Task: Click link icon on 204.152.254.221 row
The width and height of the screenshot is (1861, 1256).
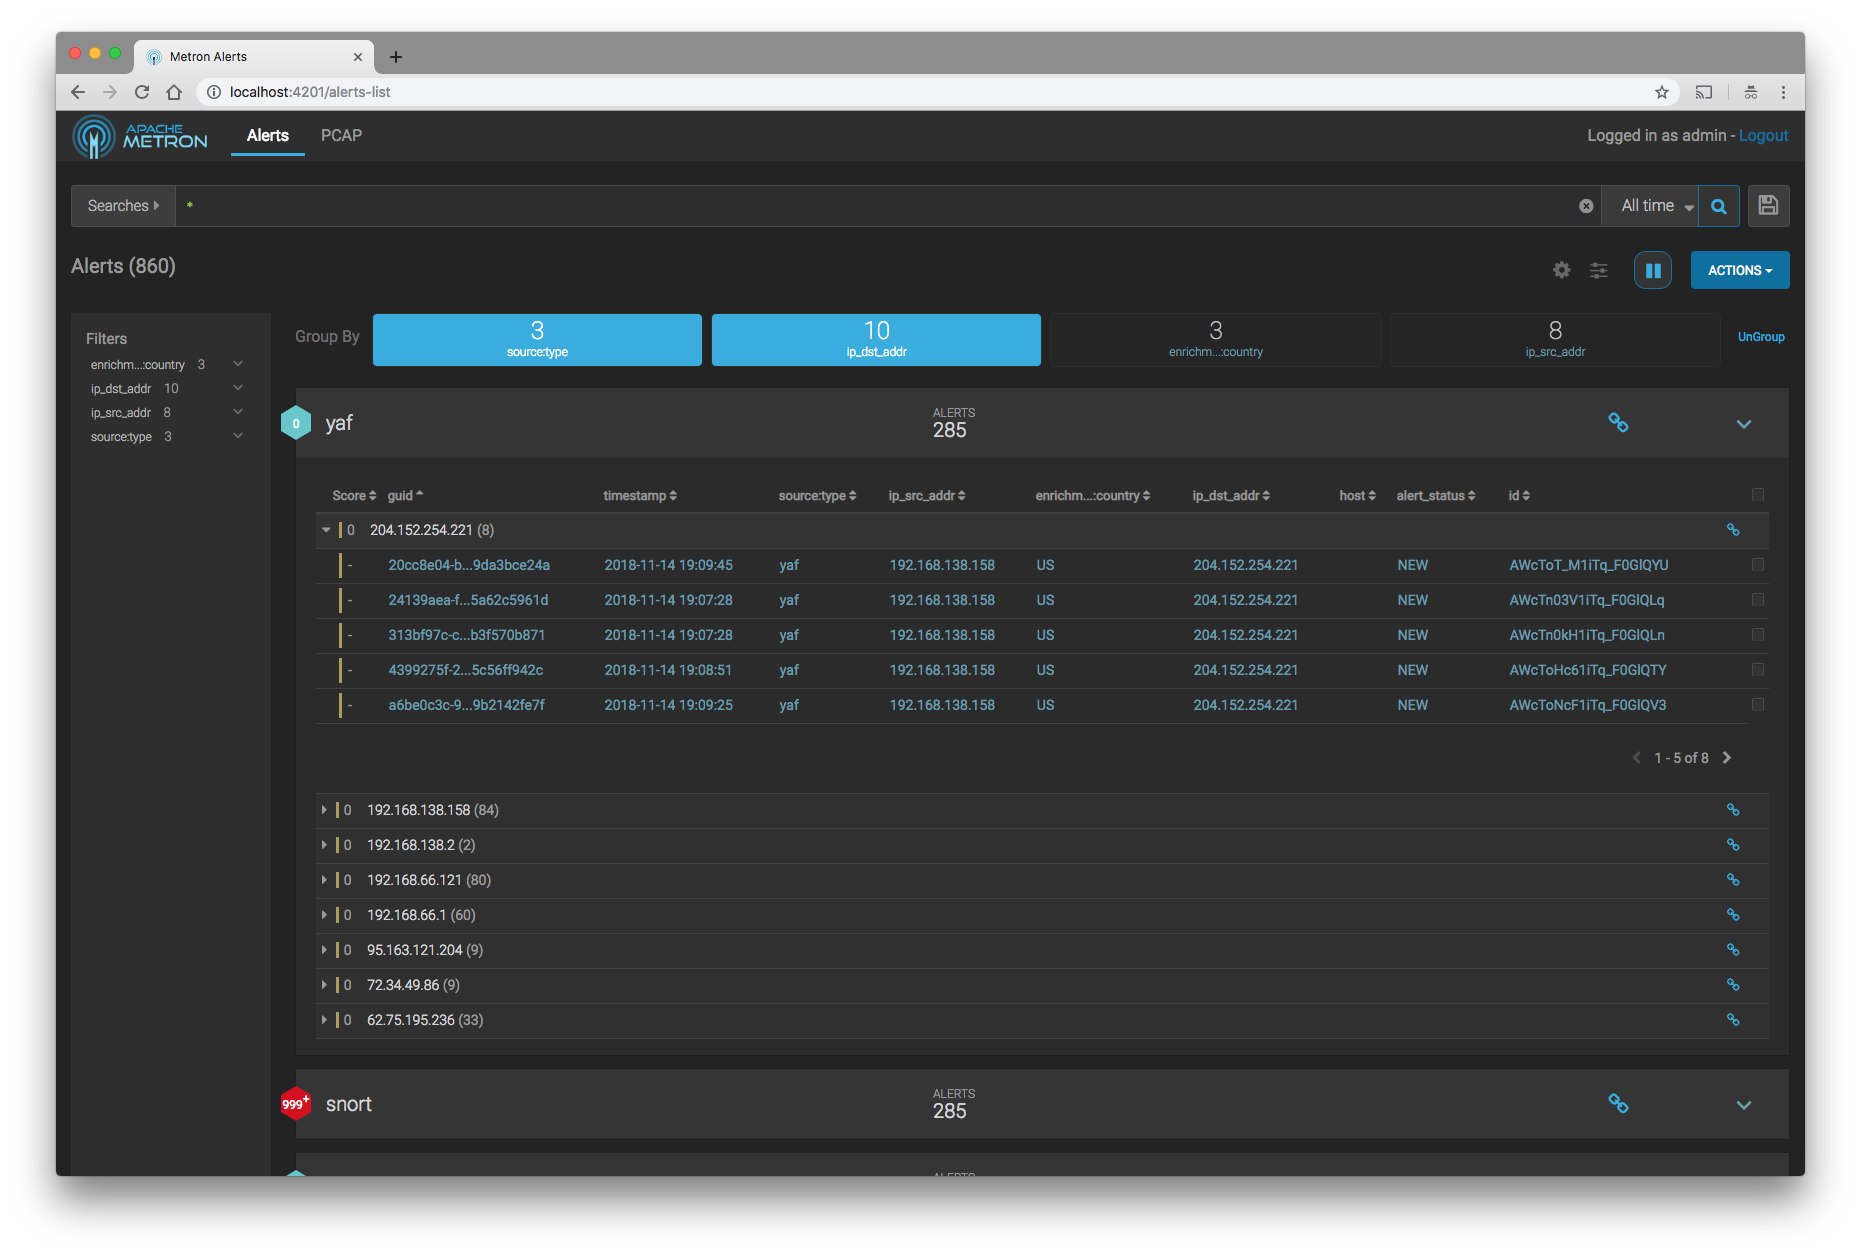Action: coord(1733,530)
